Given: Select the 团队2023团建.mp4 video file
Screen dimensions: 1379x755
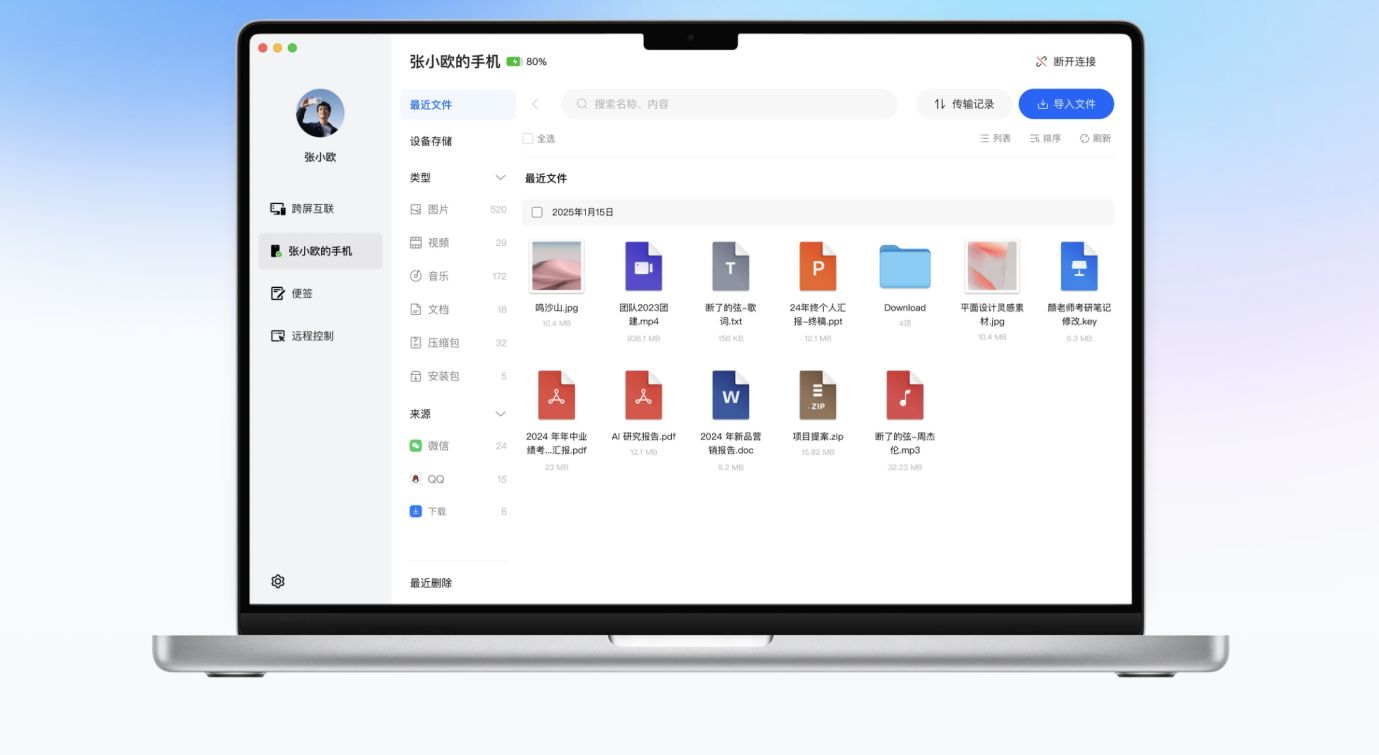Looking at the screenshot, I should point(644,266).
